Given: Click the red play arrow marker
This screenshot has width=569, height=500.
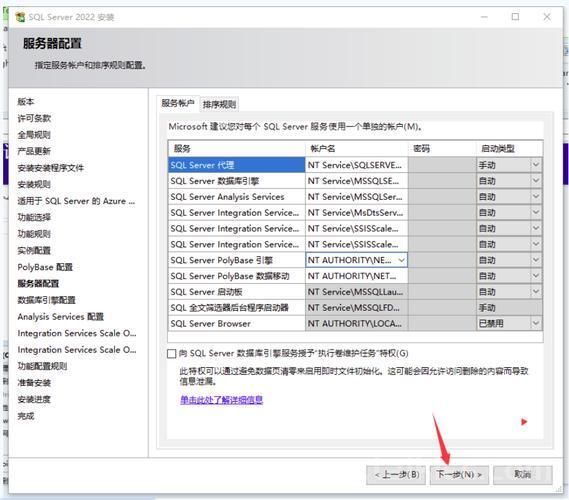Looking at the screenshot, I should tap(524, 422).
